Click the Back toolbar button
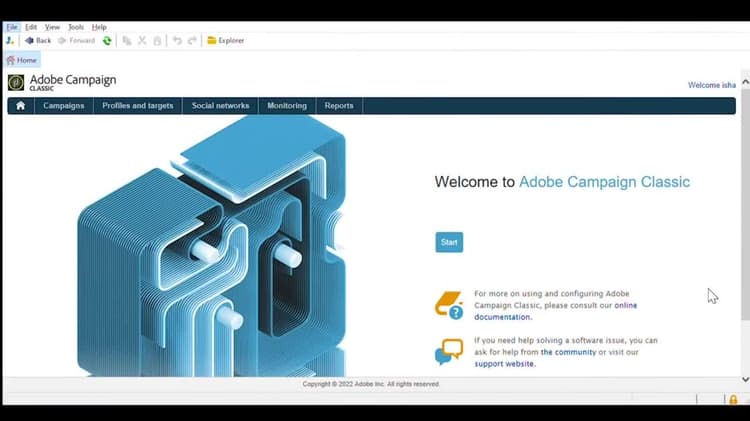Image resolution: width=750 pixels, height=421 pixels. [x=38, y=41]
